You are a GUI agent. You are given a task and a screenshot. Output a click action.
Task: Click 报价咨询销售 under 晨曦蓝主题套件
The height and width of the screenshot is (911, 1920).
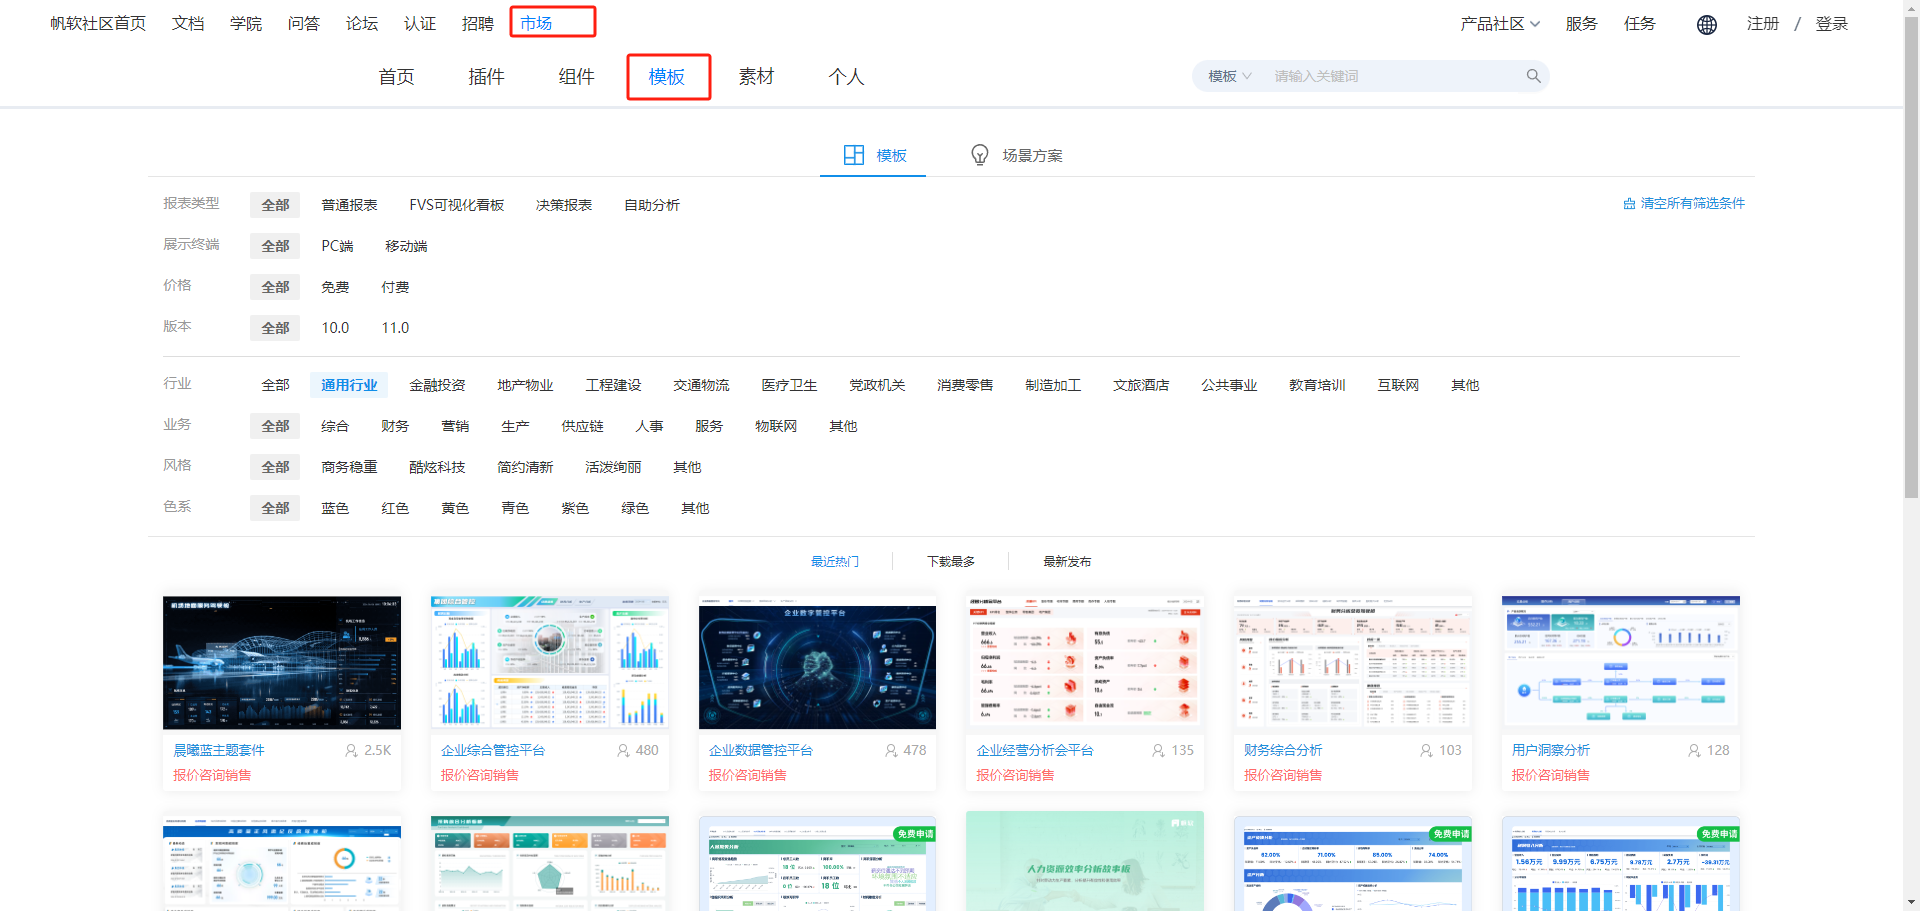(x=212, y=775)
